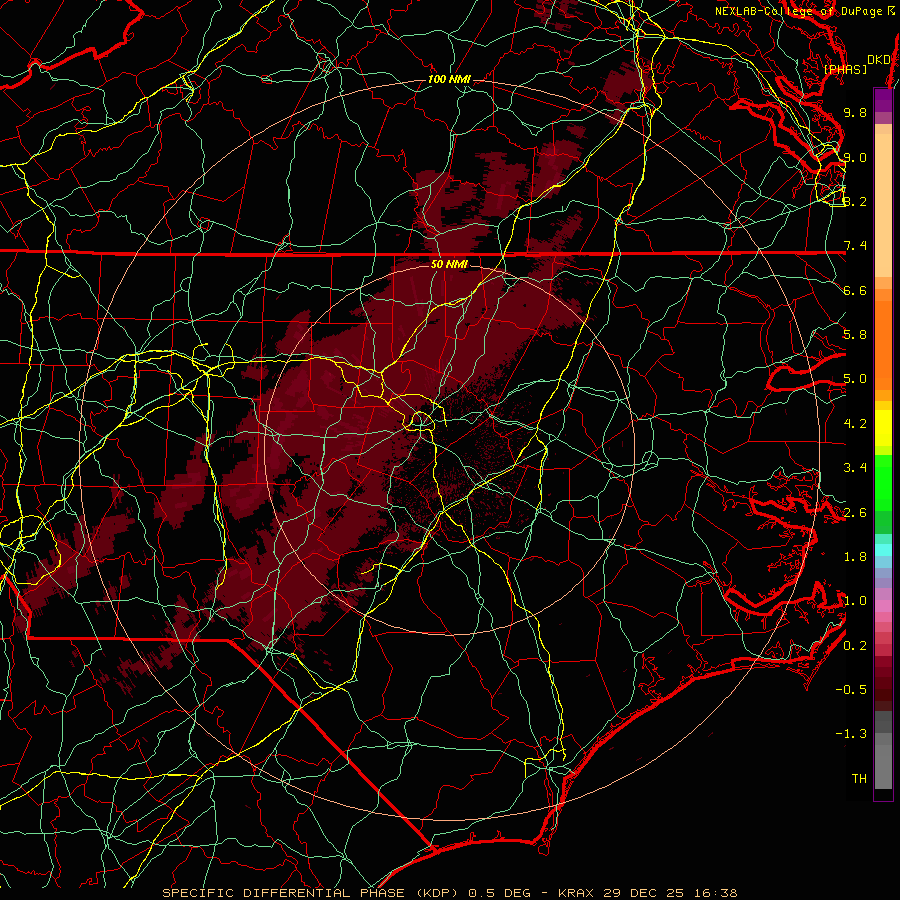Pick the light peach segment of the color bar
Image resolution: width=900 pixels, height=900 pixels.
point(883,207)
